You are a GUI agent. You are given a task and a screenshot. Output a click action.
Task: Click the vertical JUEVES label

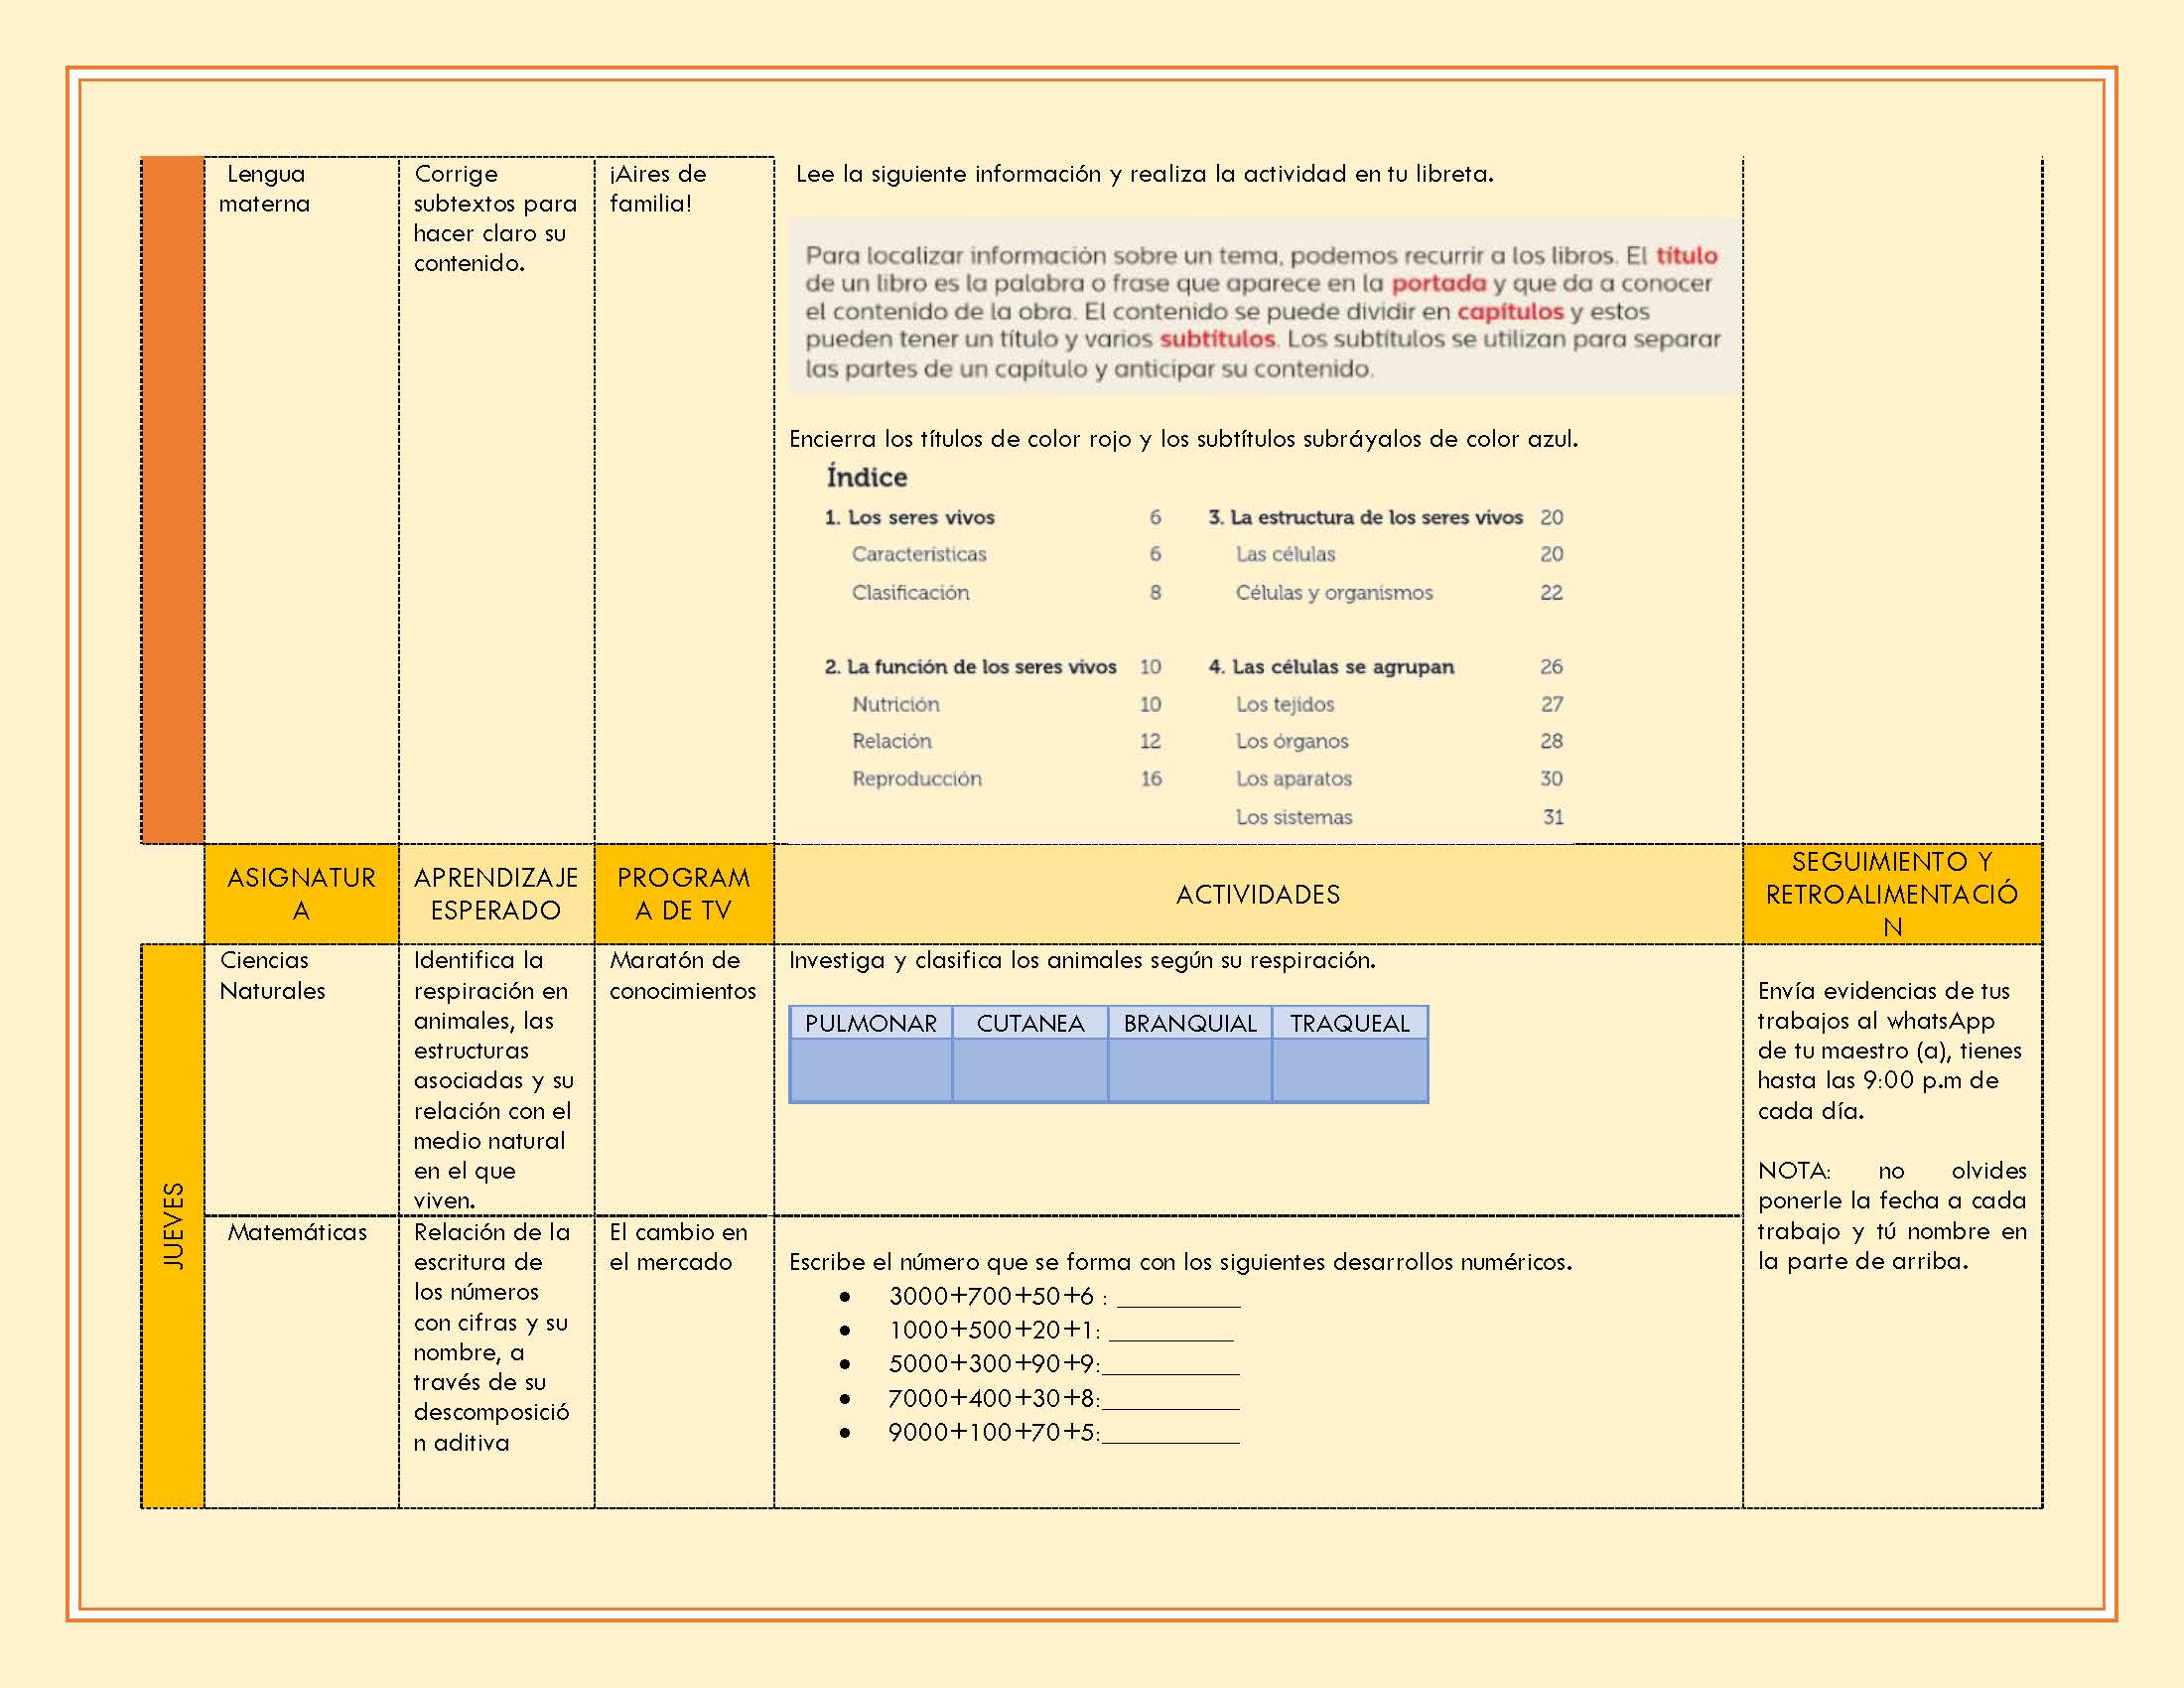tap(173, 1226)
